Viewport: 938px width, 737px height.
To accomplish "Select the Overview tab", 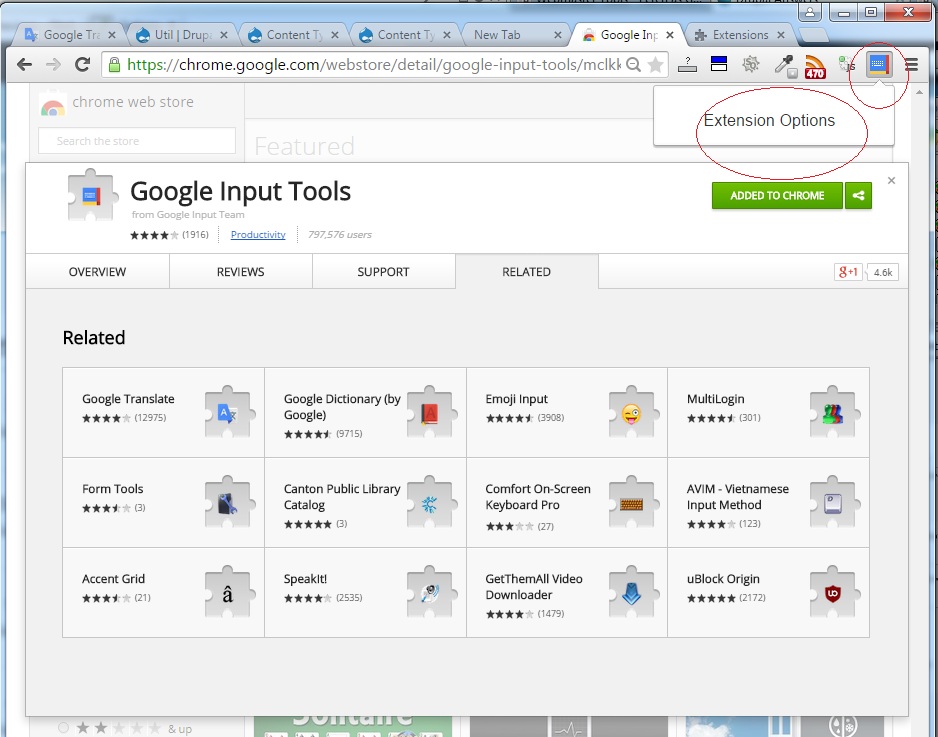I will pos(98,272).
